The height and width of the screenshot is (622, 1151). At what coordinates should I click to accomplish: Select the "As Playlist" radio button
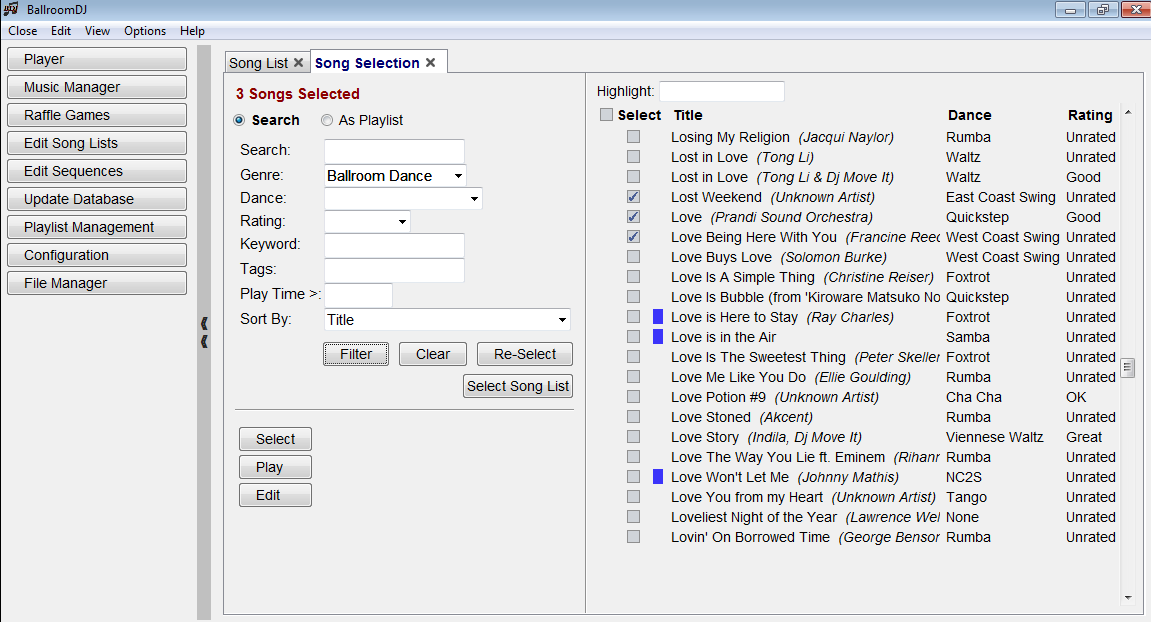click(x=327, y=119)
